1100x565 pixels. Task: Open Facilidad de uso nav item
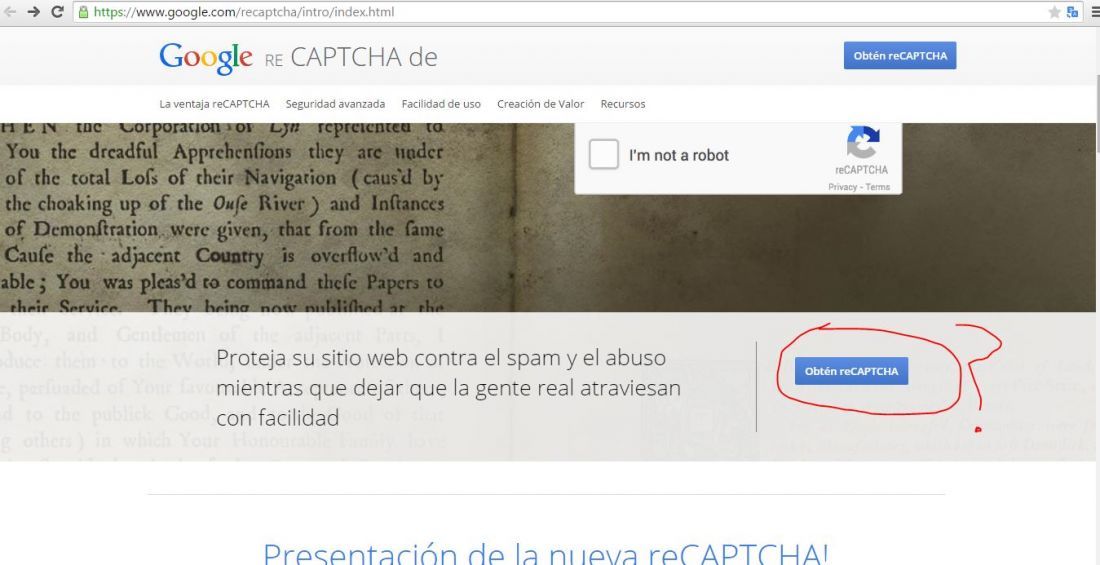pos(441,104)
